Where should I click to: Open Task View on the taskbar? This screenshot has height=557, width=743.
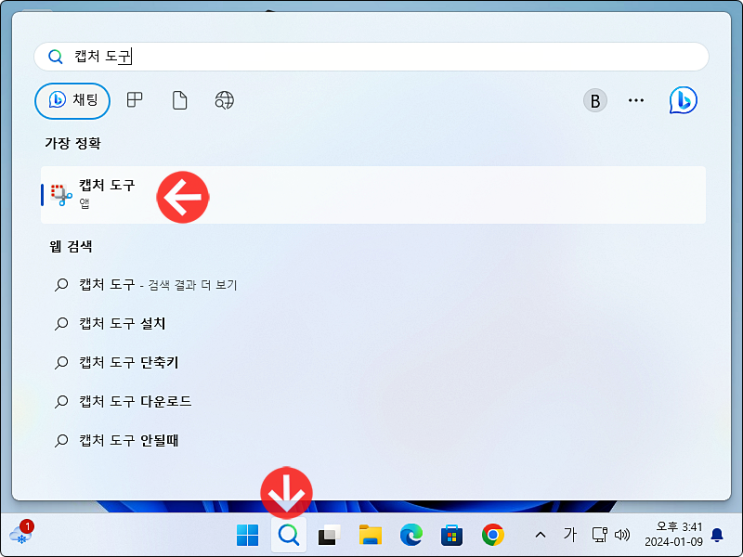pos(329,535)
